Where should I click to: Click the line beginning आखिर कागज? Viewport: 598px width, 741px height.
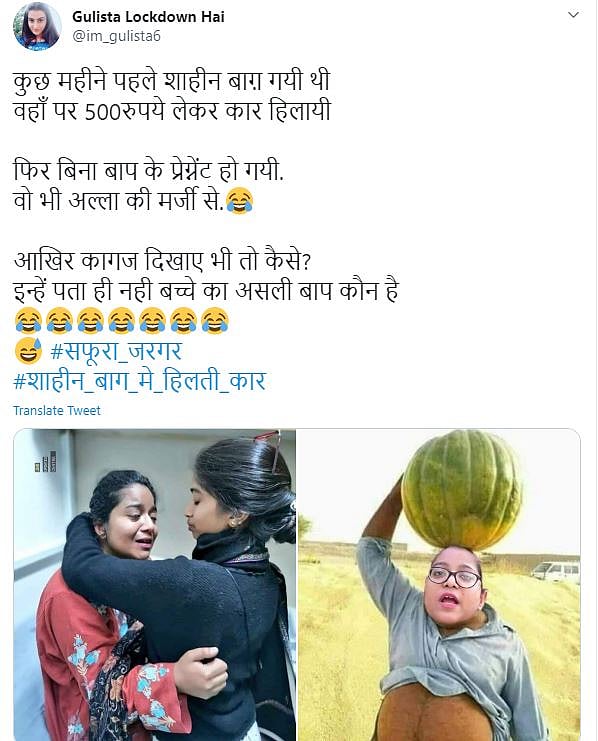pyautogui.click(x=162, y=261)
